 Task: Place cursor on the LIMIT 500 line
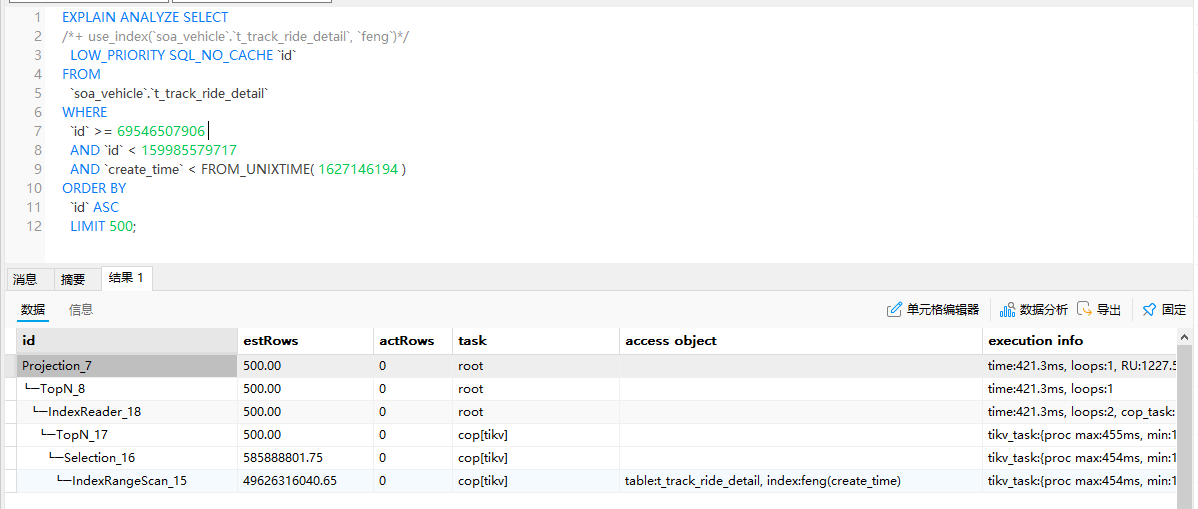click(x=102, y=226)
